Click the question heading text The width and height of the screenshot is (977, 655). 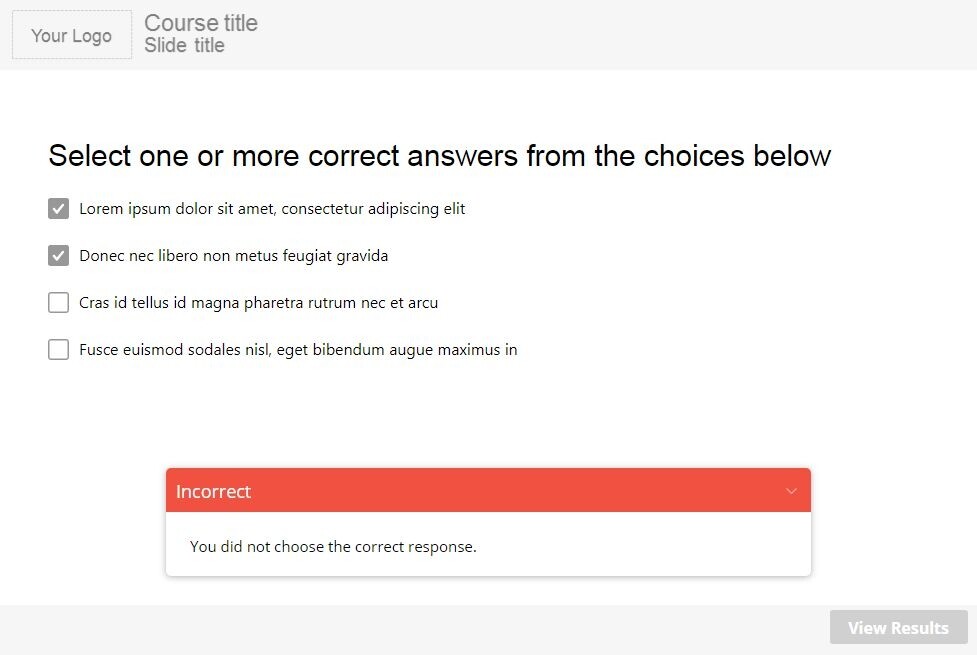point(439,156)
